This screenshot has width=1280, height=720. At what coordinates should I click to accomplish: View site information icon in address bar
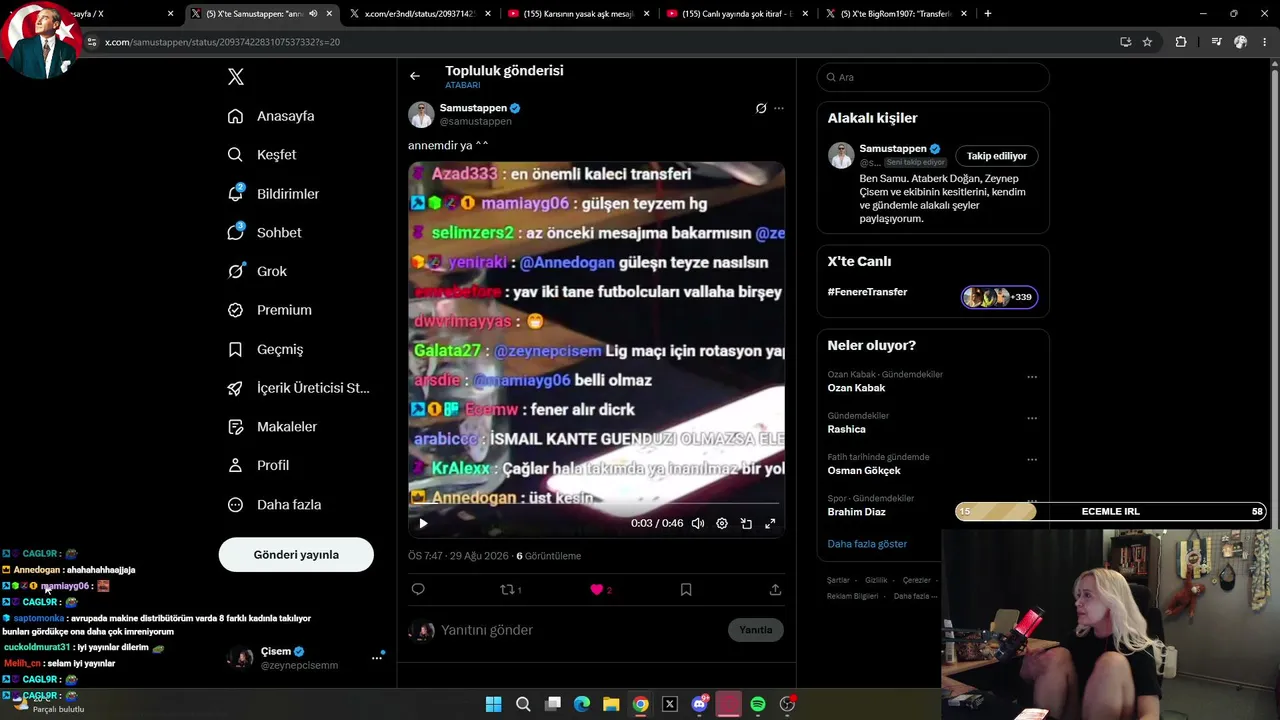92,42
